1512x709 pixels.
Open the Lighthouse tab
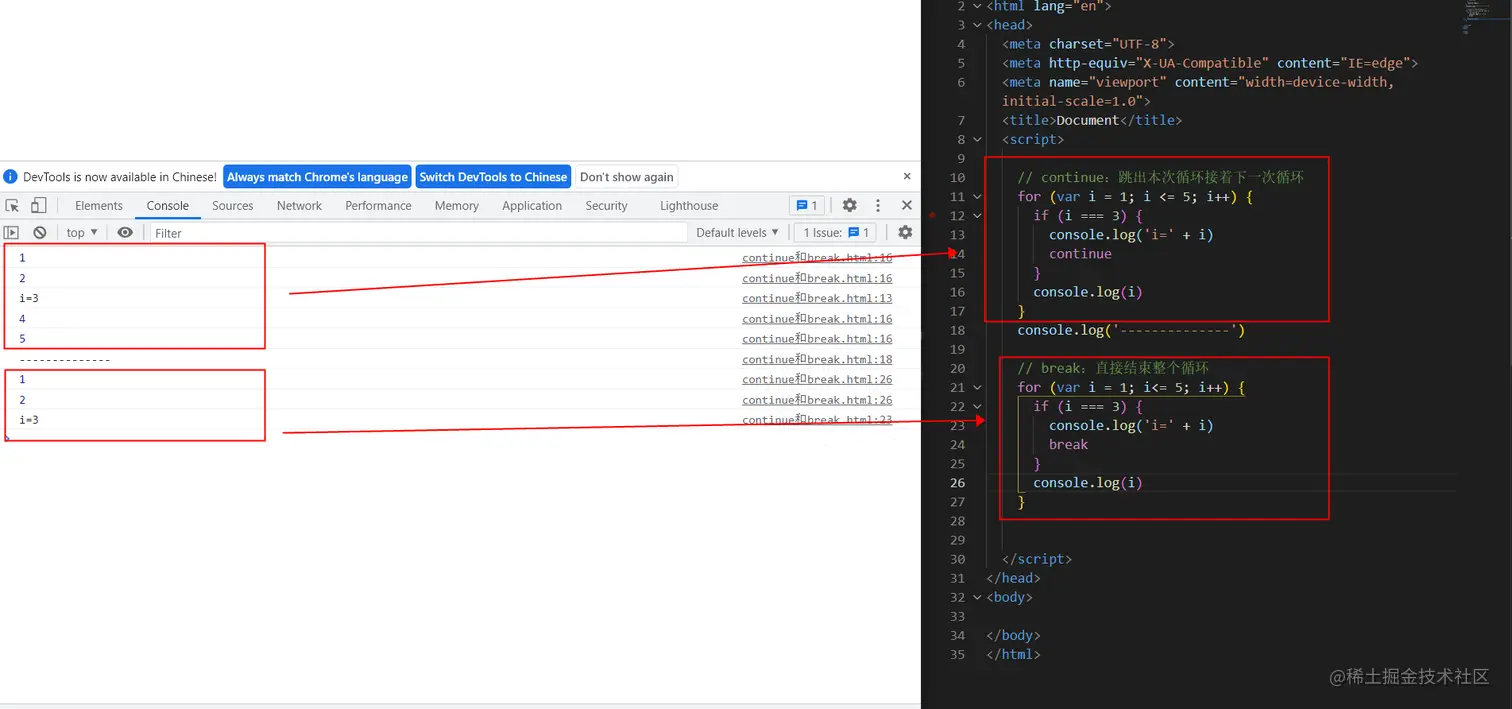[x=689, y=205]
